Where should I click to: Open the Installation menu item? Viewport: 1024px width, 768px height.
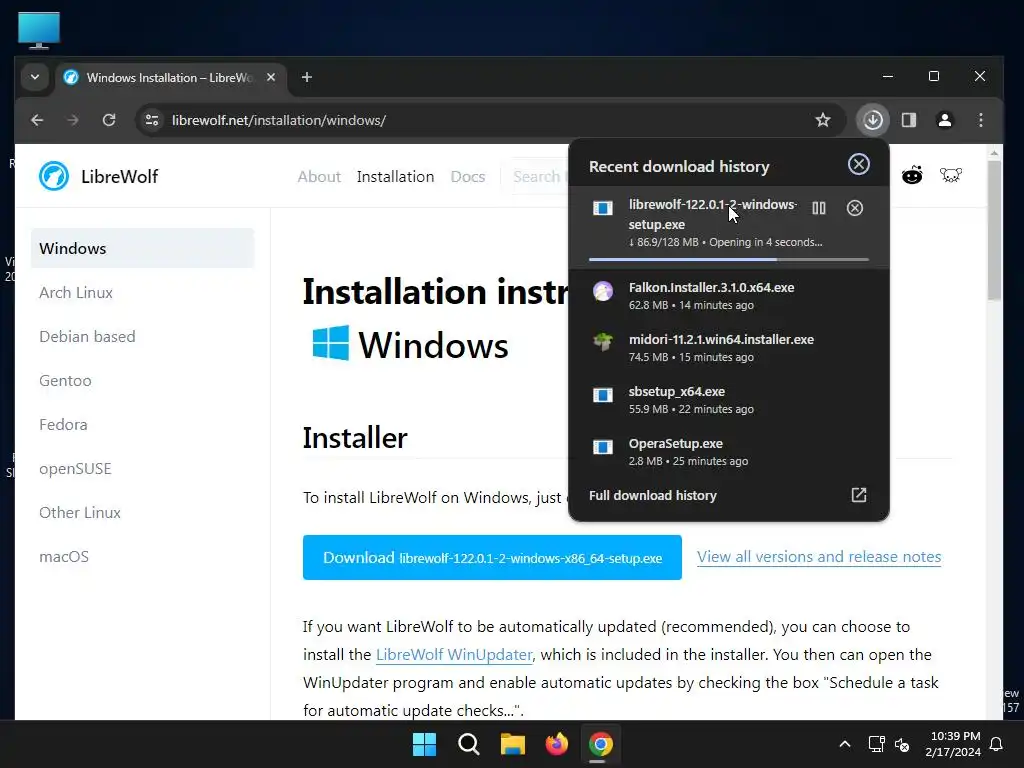tap(395, 176)
